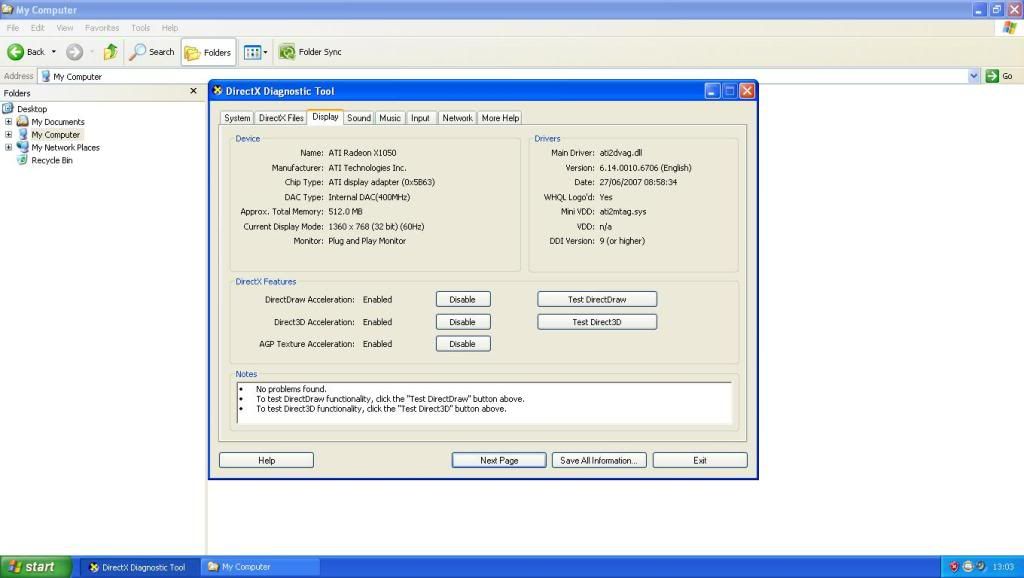Click the Forward arrow icon

74,52
